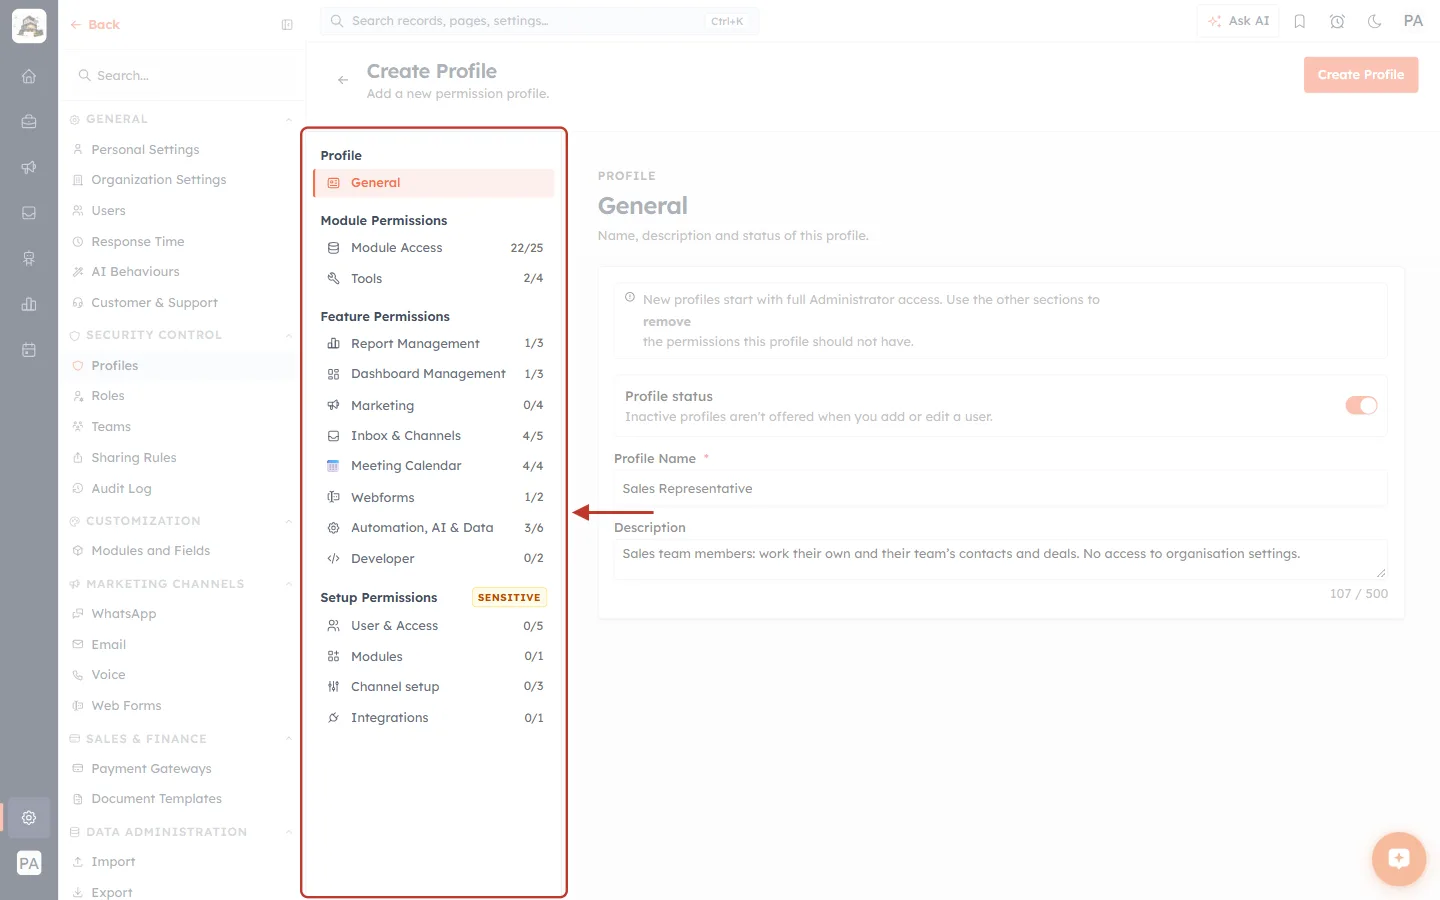Click the bookmark icon in top bar

[1300, 21]
